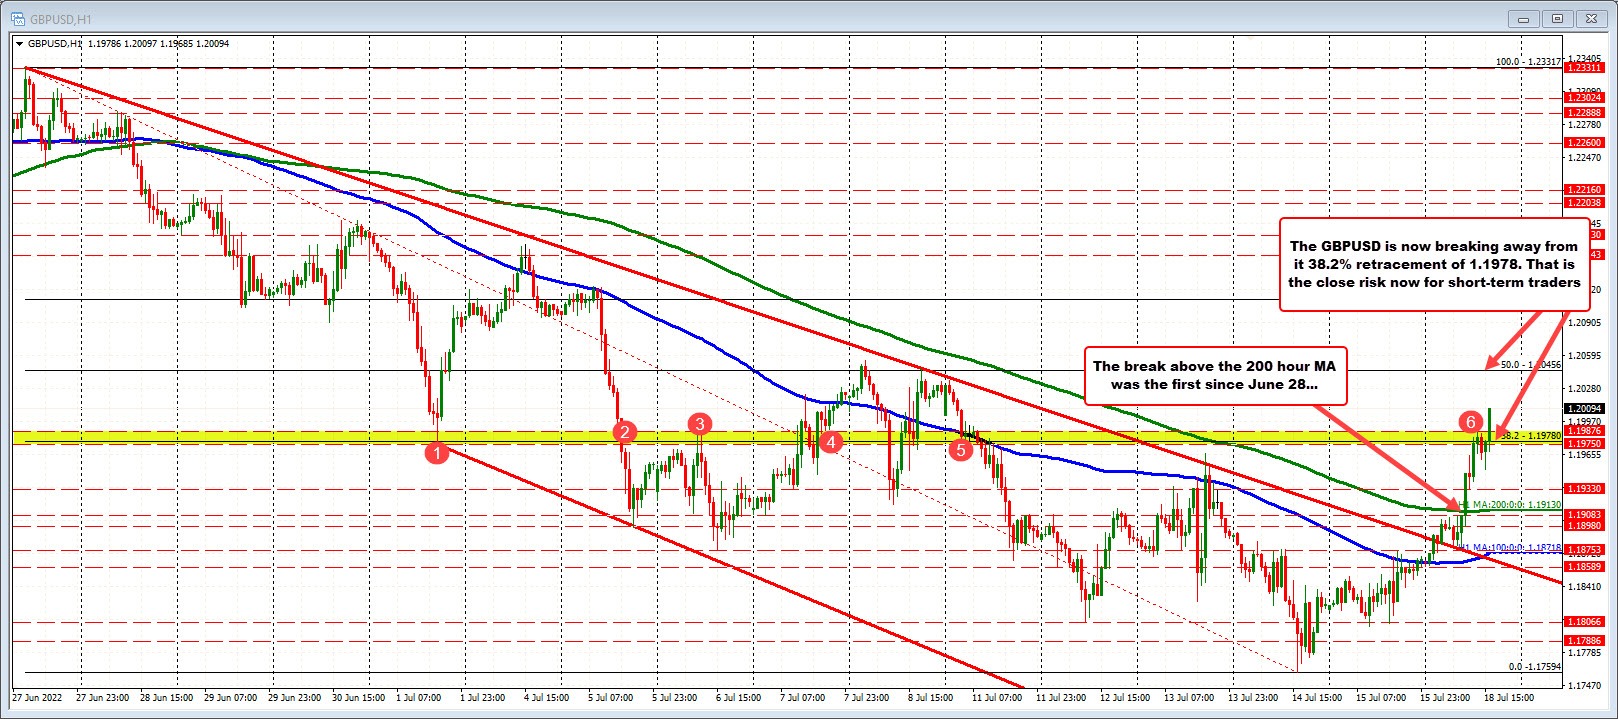Click the OHLC readout 1.19786 1.20097 1.19685 1.20094

[x=158, y=44]
